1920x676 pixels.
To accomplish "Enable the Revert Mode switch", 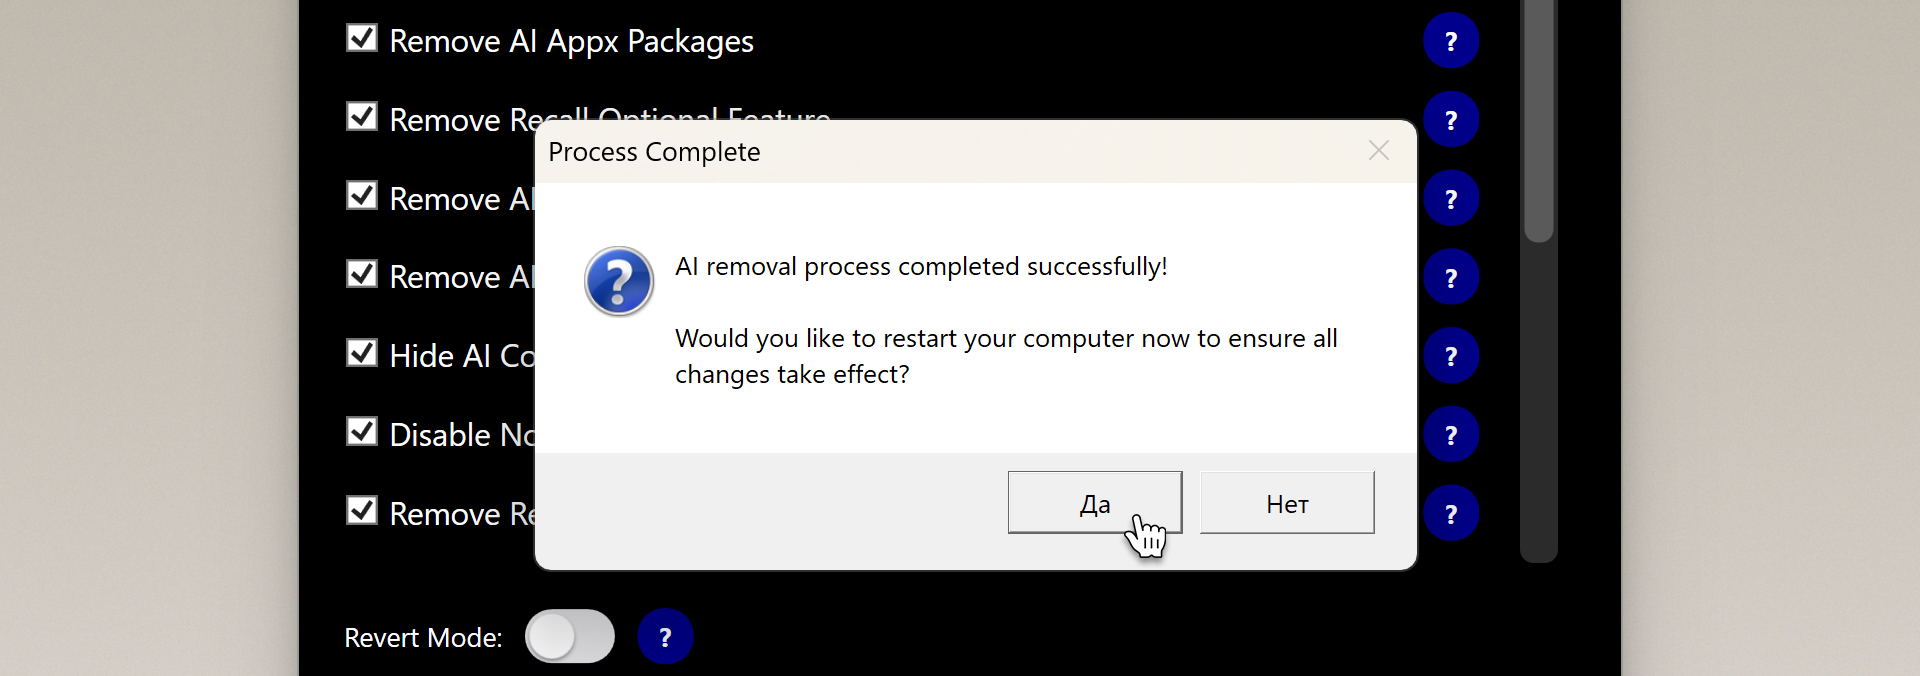I will (569, 636).
